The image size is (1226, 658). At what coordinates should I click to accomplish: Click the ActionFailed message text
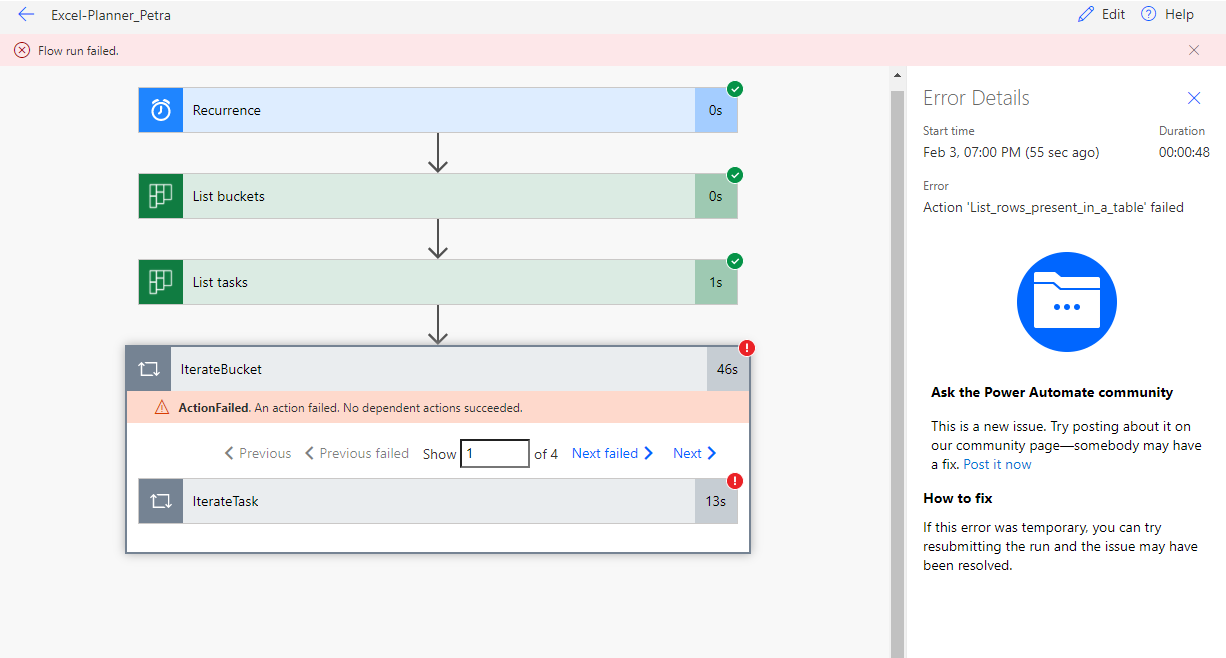[x=350, y=408]
